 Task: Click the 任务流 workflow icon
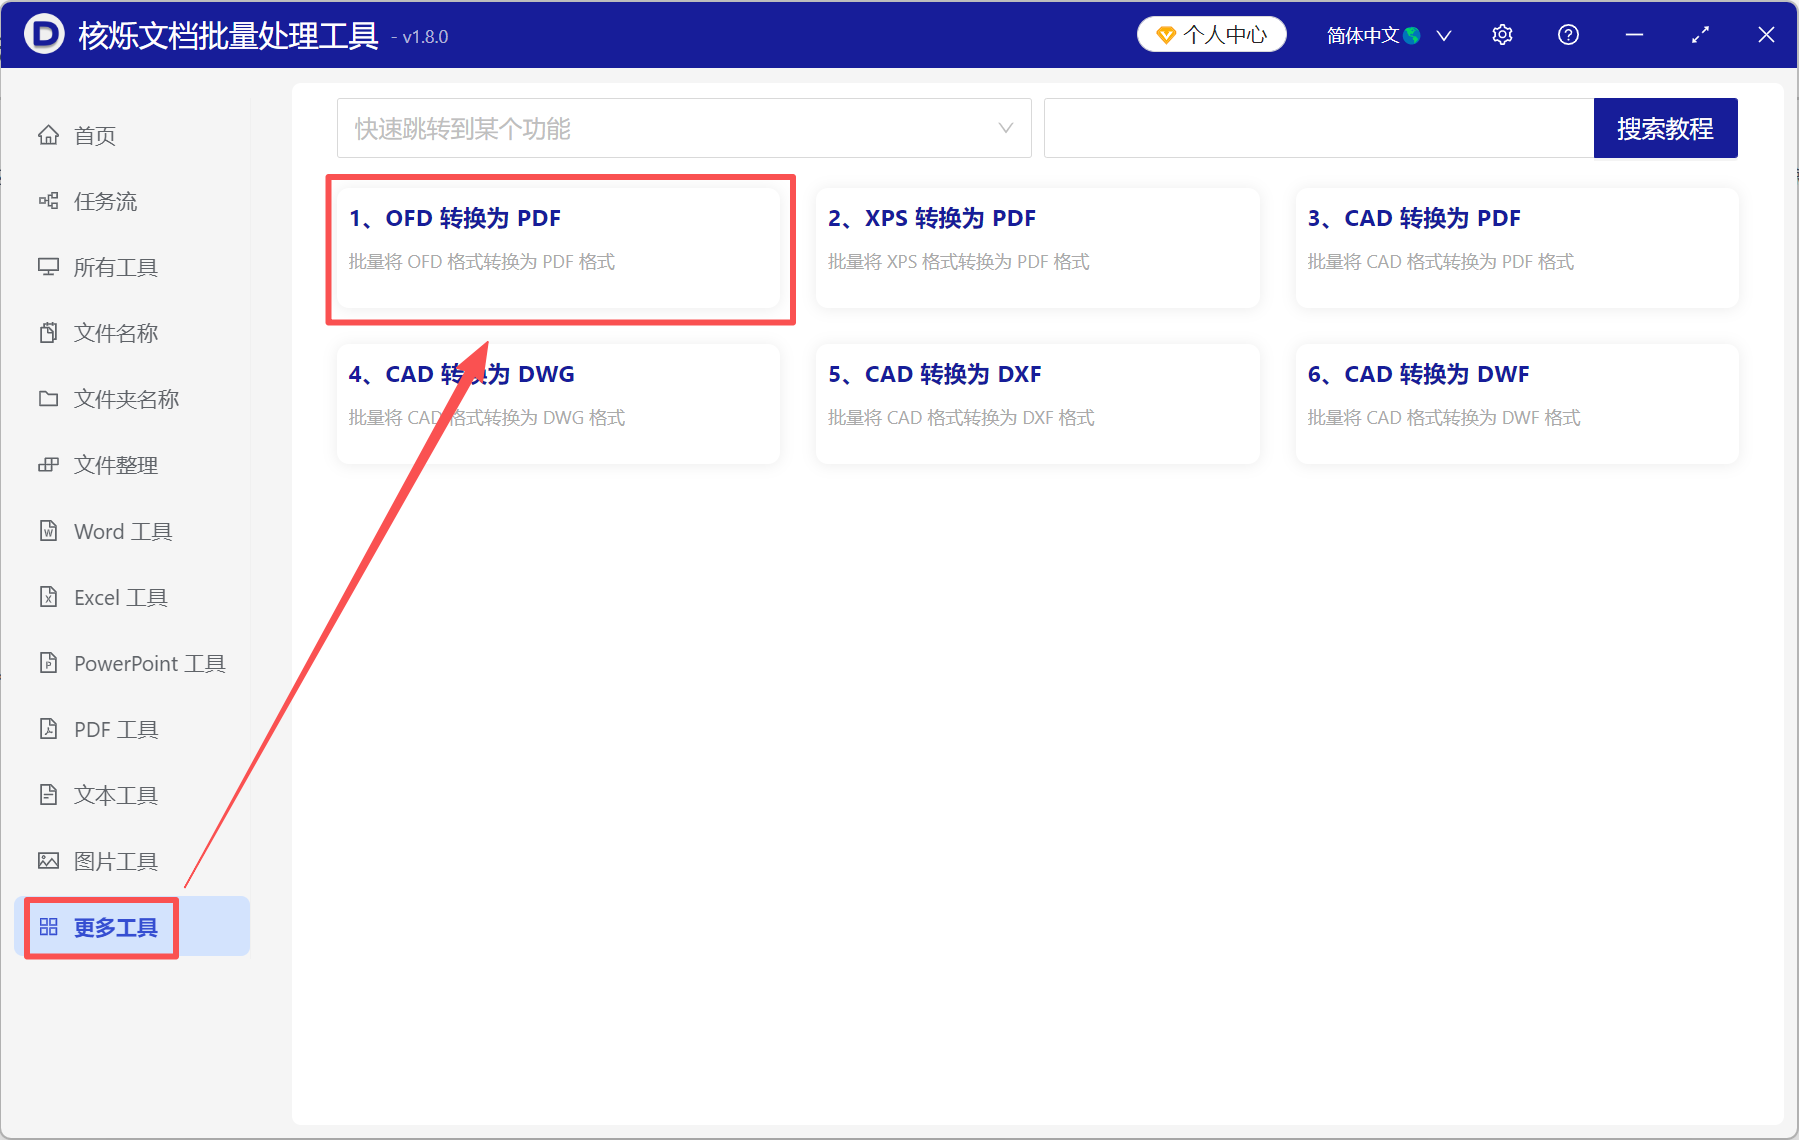coord(48,201)
